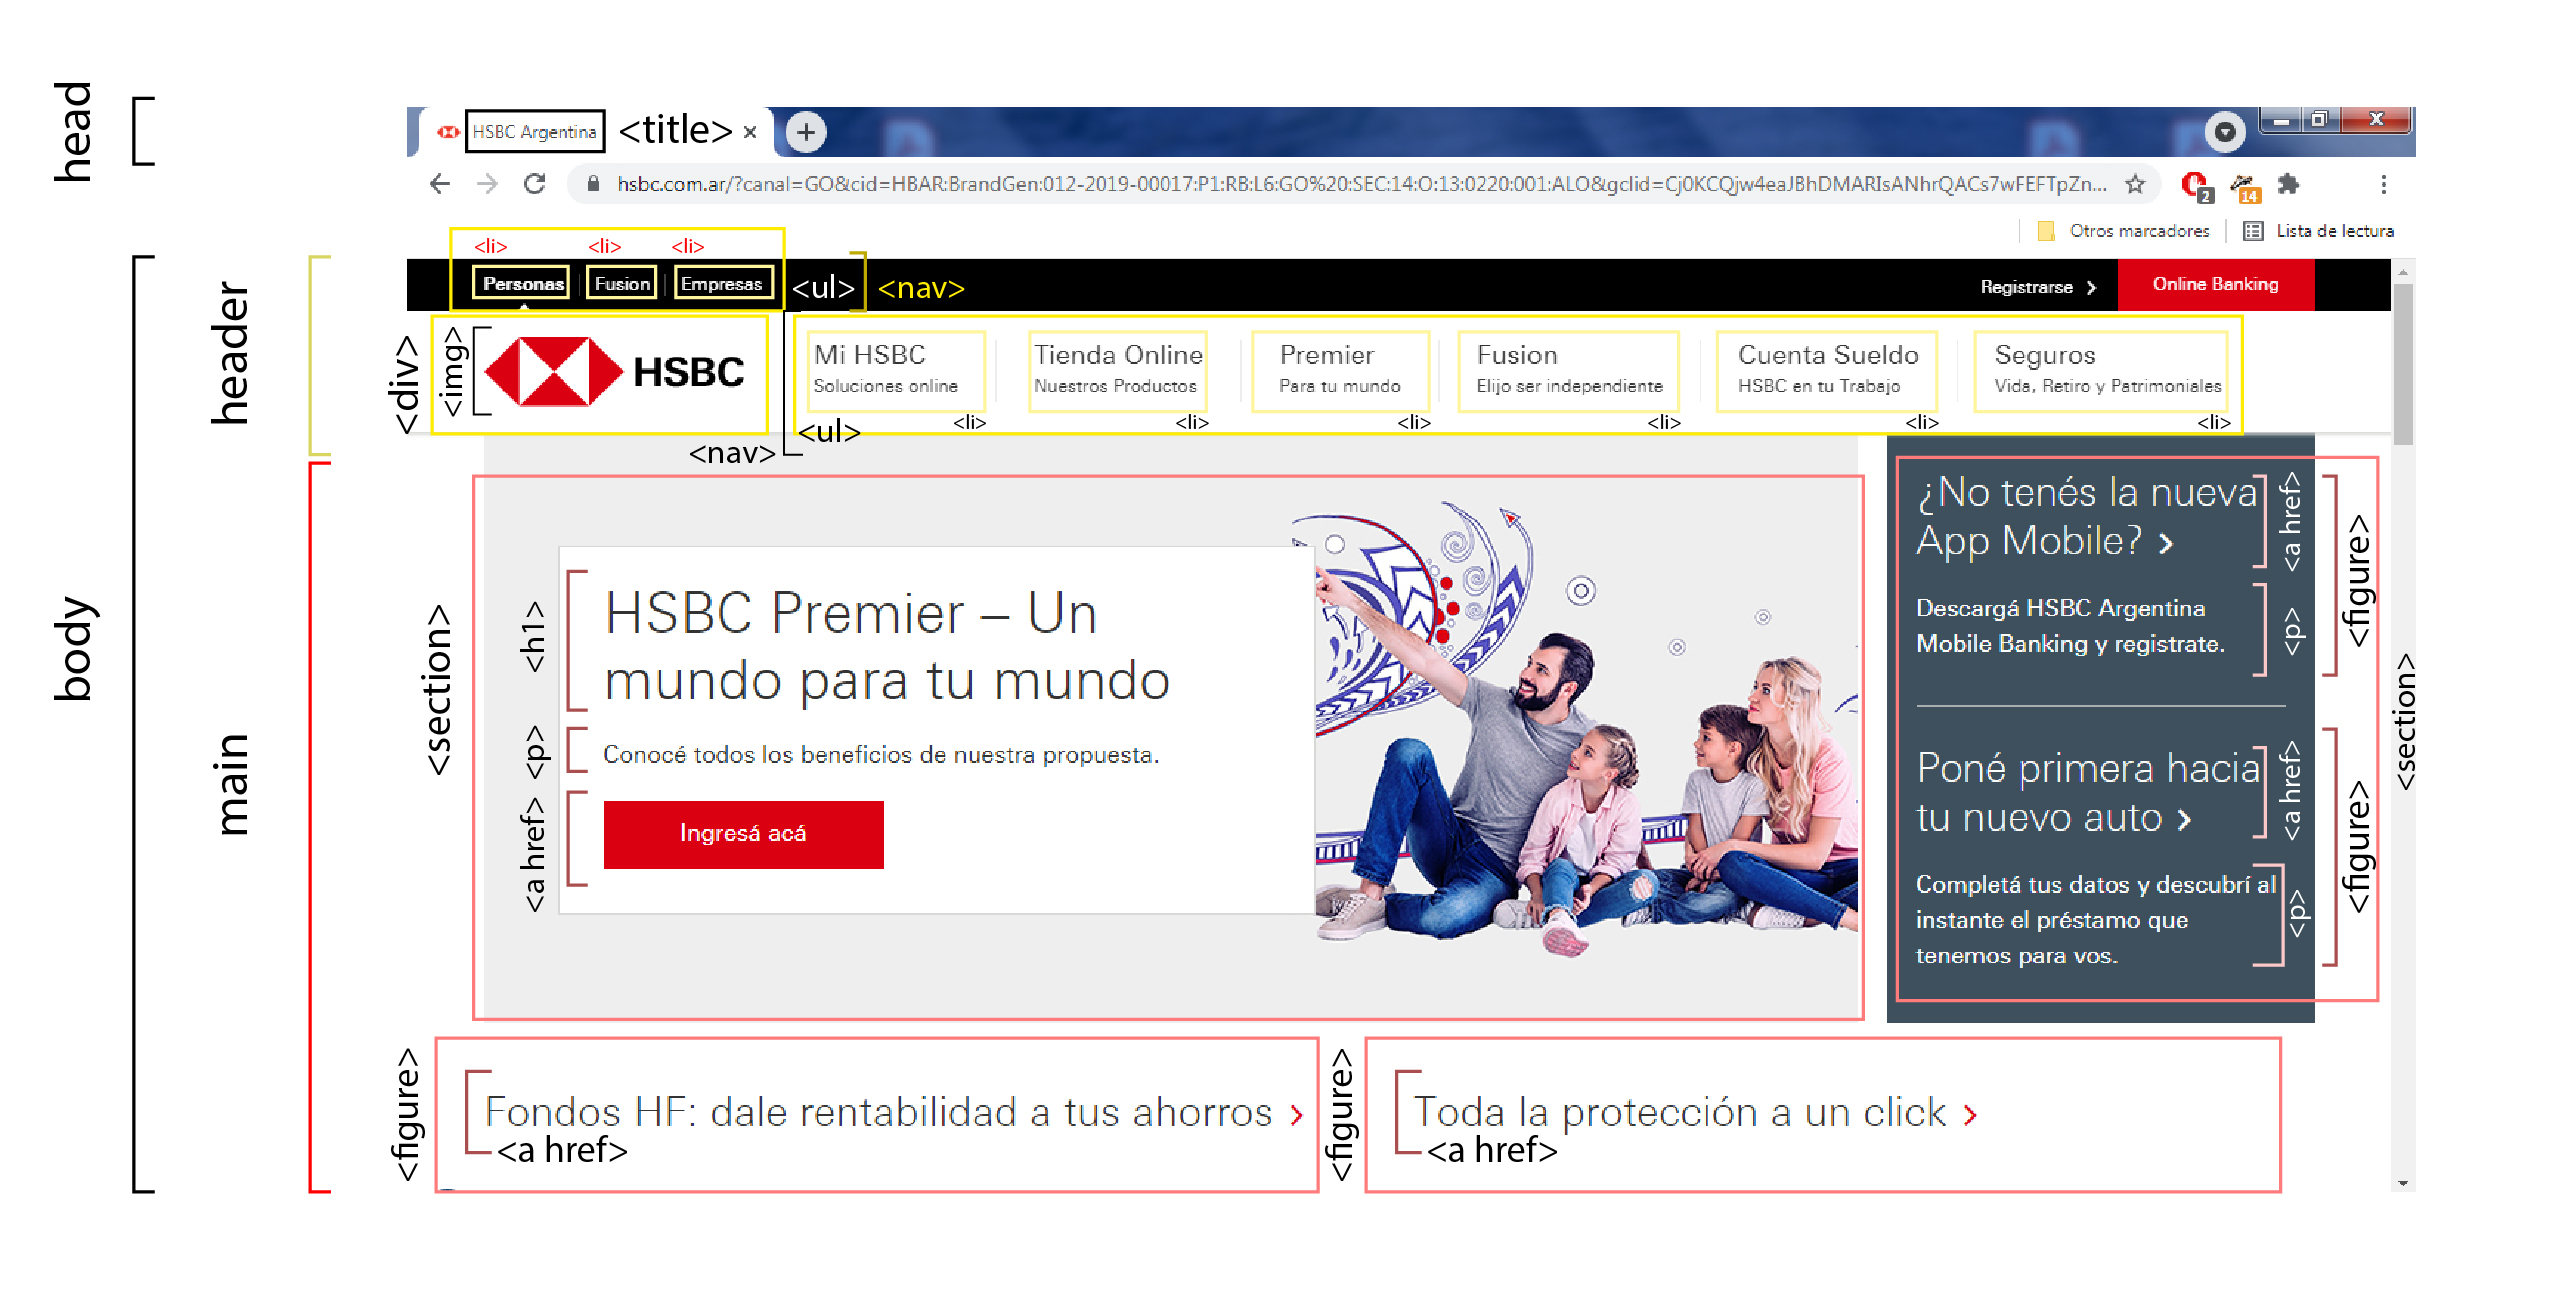
Task: Click the profile dropdown circle in title bar
Action: (x=2225, y=132)
